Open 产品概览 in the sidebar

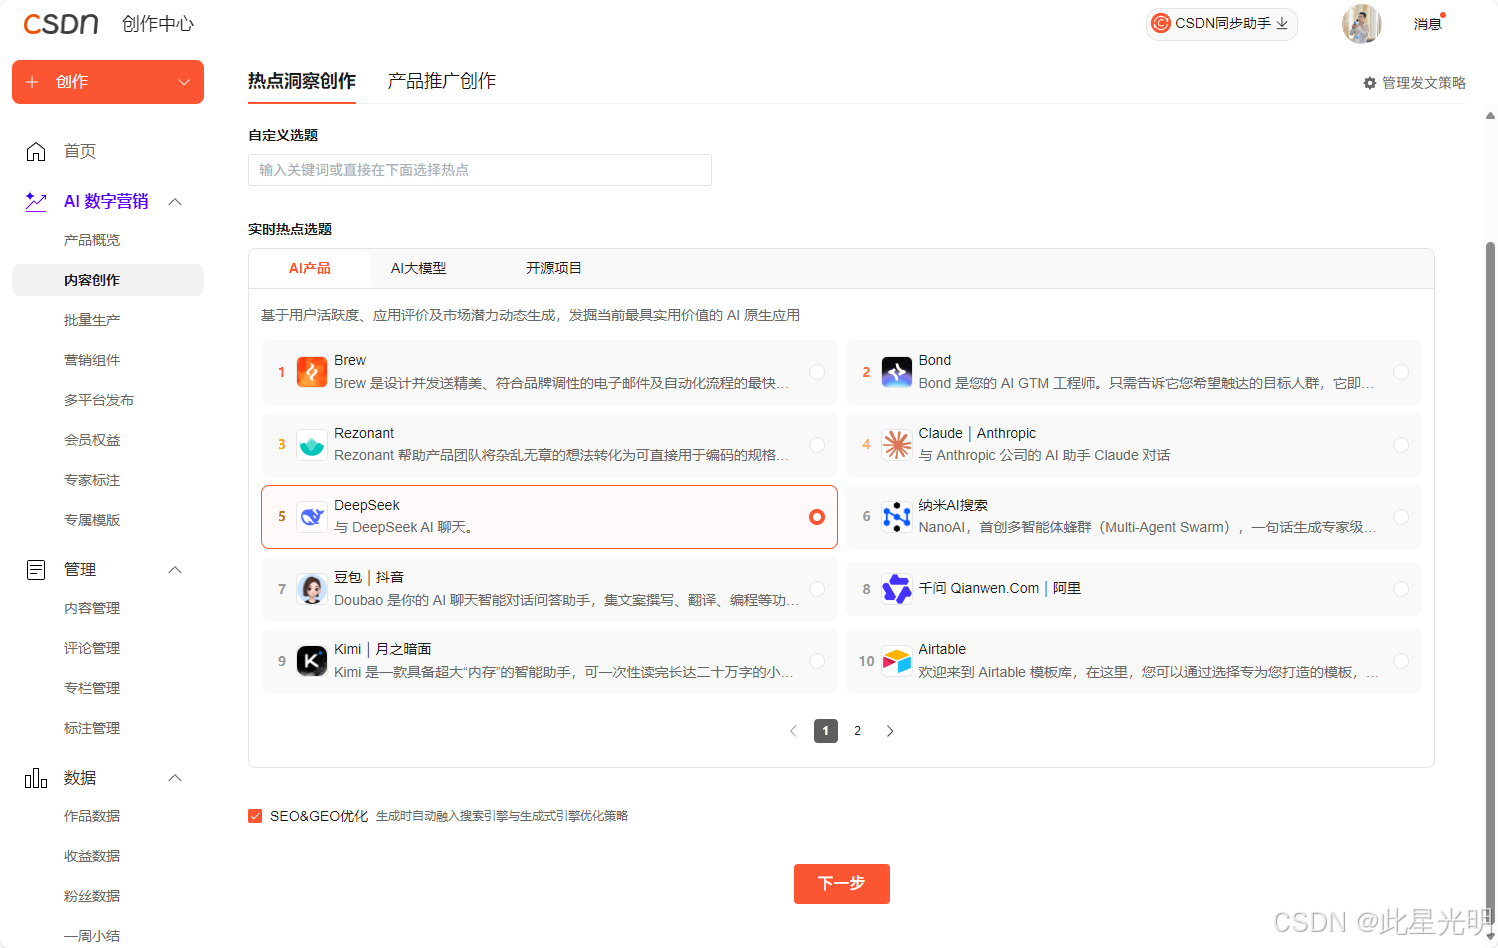pos(92,240)
